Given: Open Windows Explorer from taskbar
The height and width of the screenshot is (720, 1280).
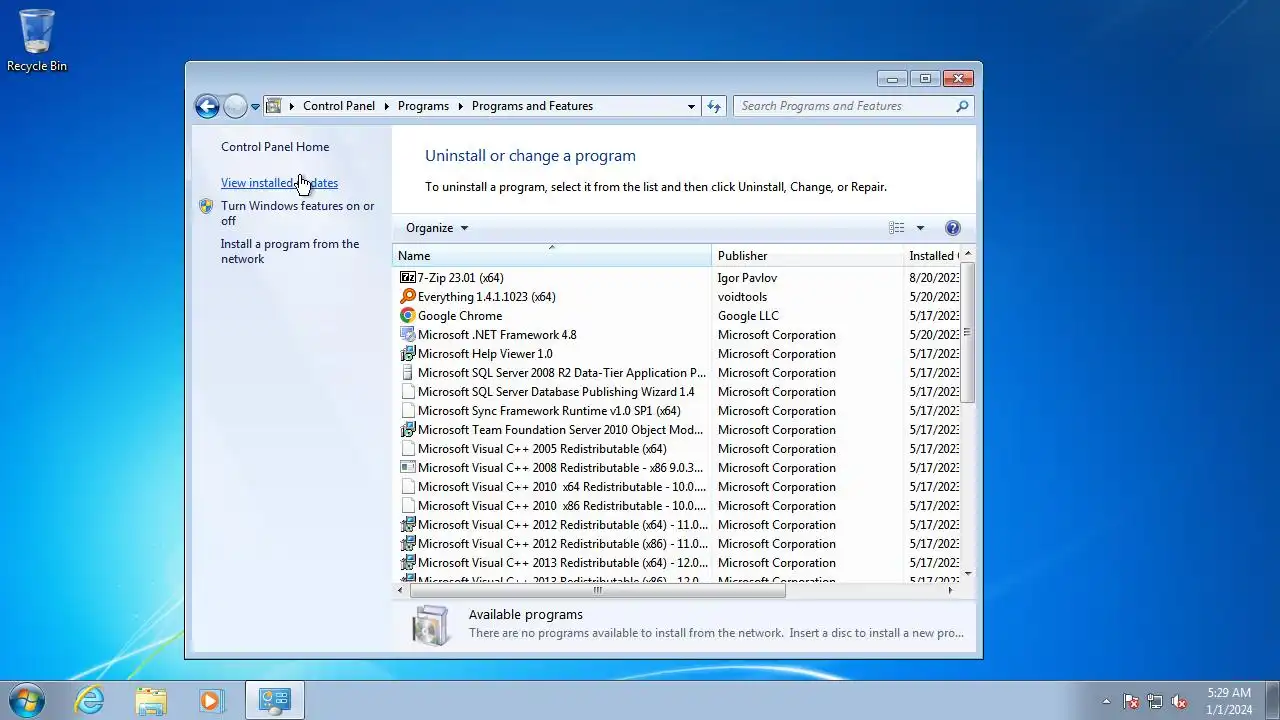Looking at the screenshot, I should tap(151, 700).
